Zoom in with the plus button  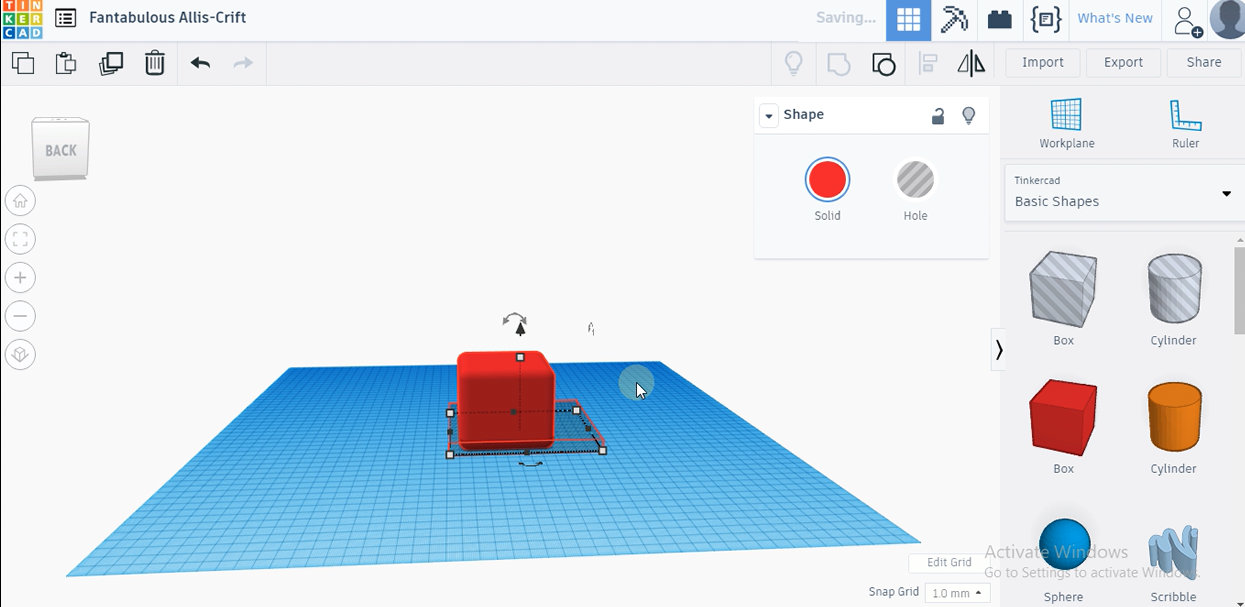[x=20, y=278]
